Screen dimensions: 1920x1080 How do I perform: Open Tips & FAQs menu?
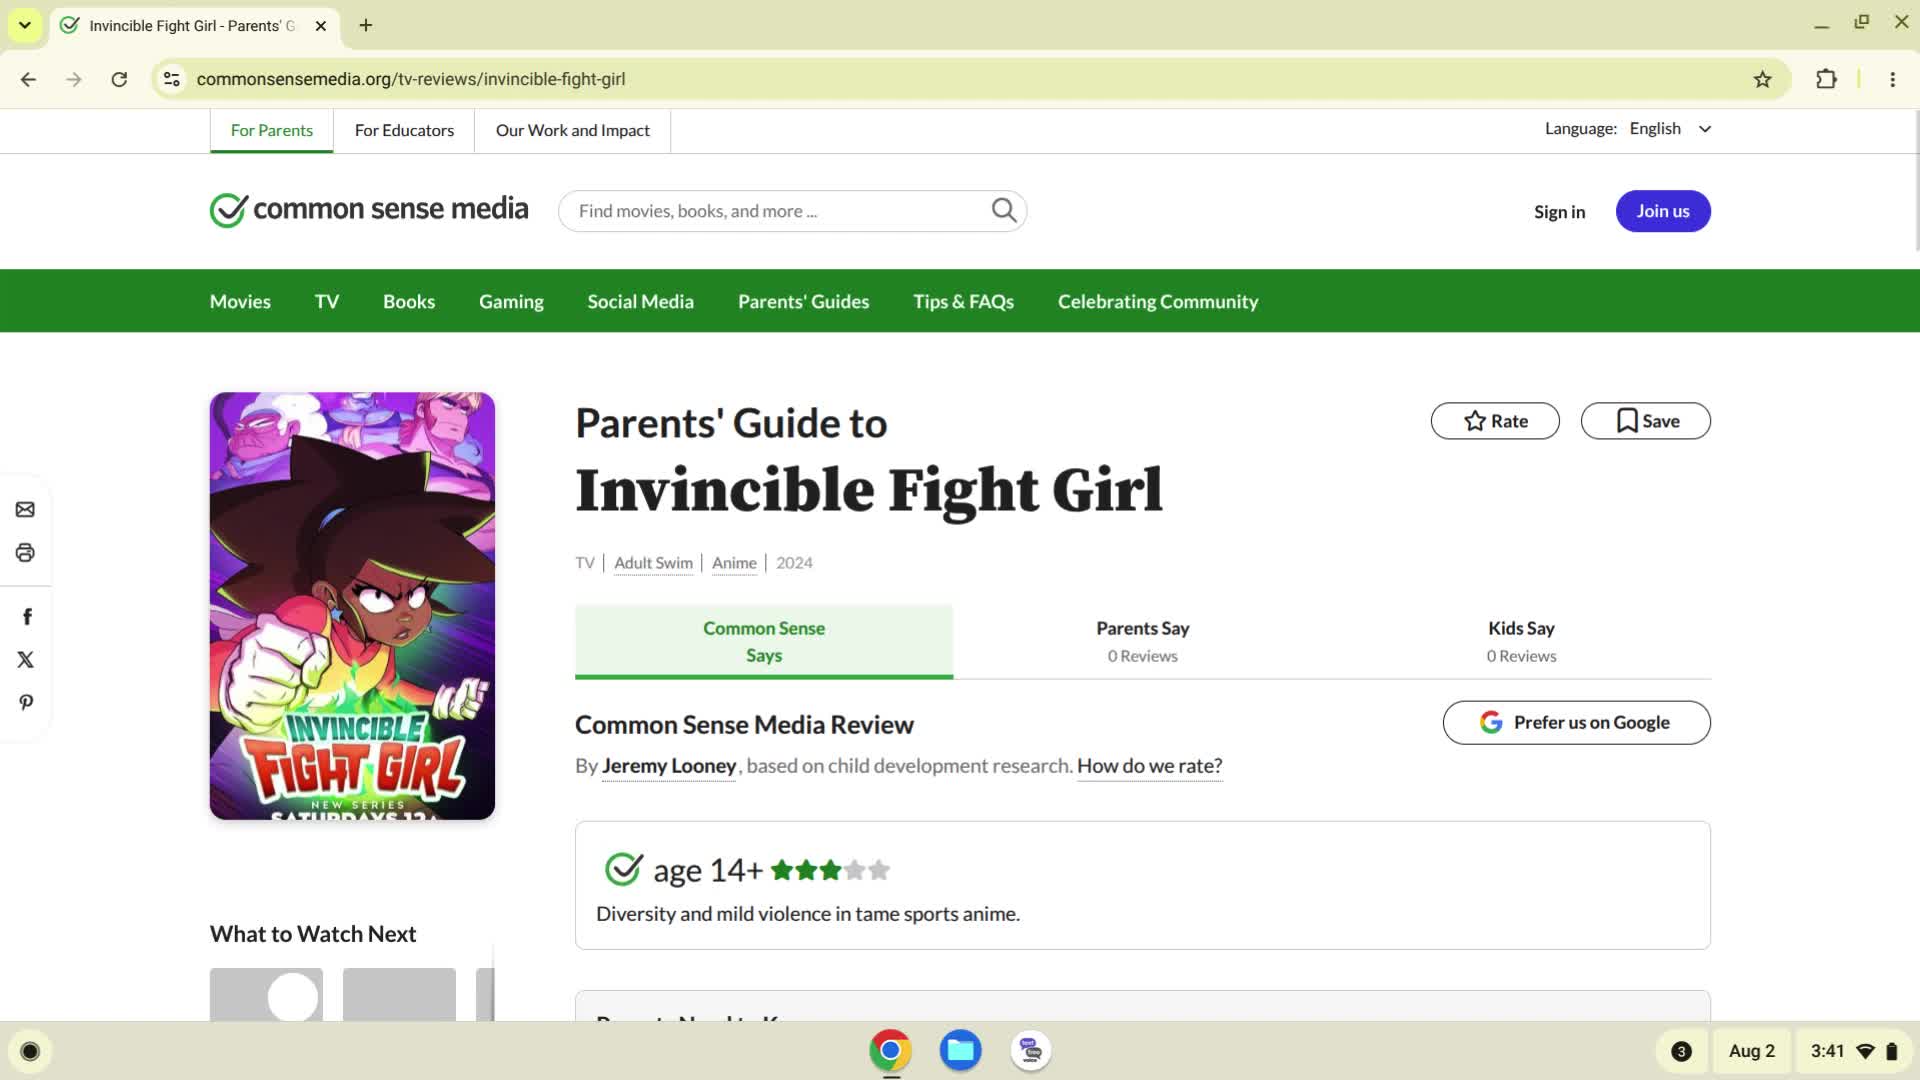963,301
